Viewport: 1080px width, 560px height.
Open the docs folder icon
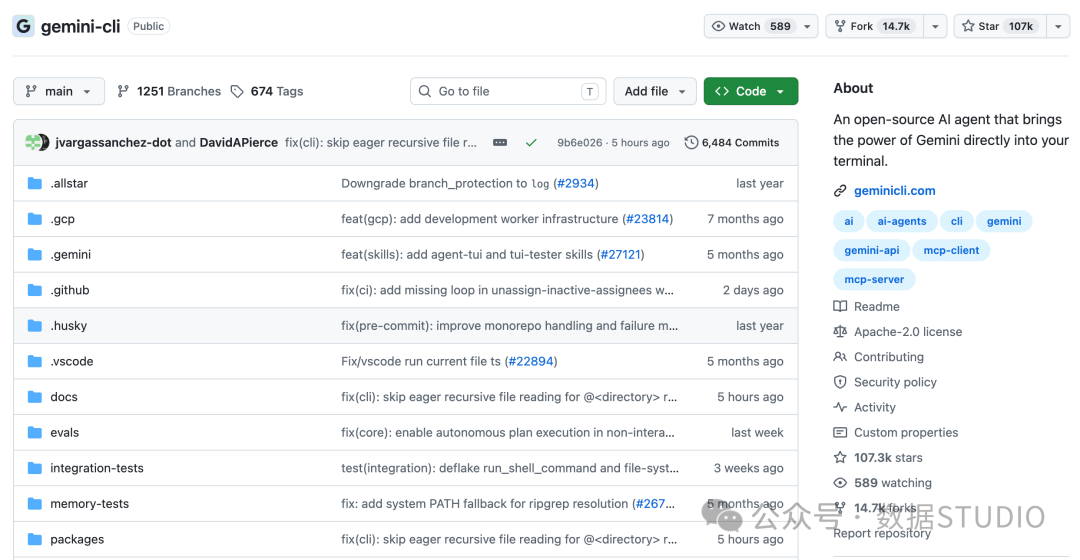tap(34, 397)
